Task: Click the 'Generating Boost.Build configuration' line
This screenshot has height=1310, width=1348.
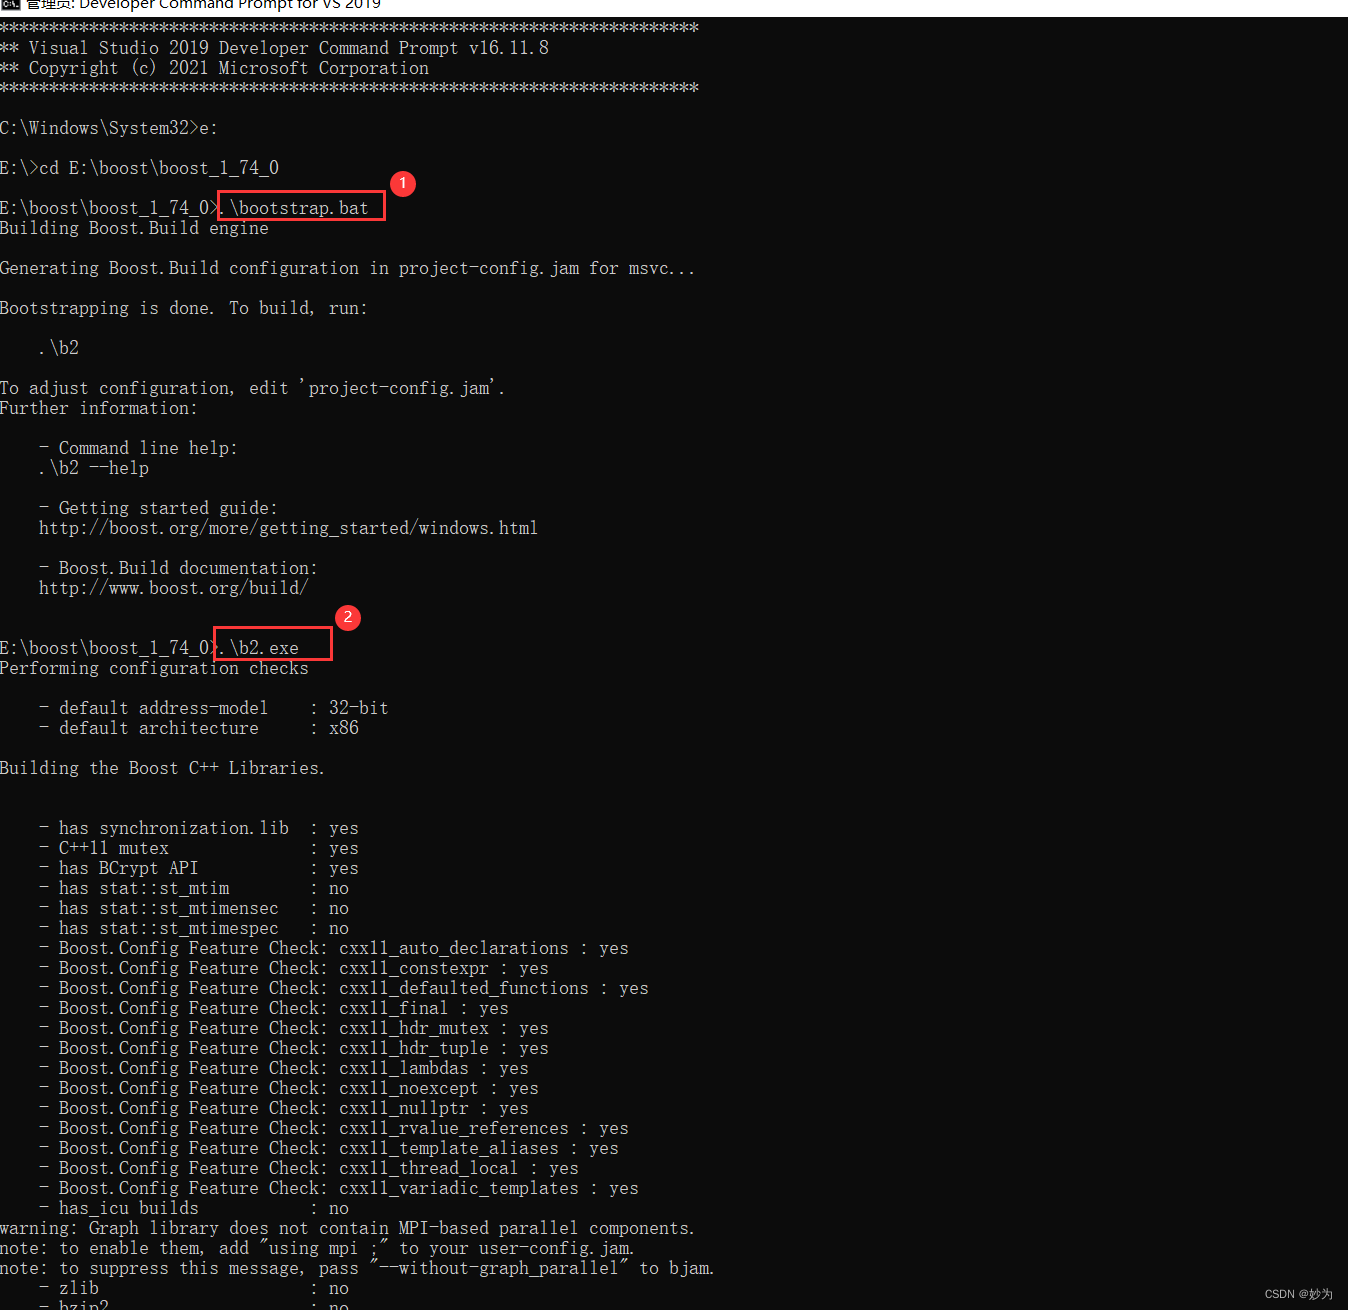Action: click(x=347, y=268)
